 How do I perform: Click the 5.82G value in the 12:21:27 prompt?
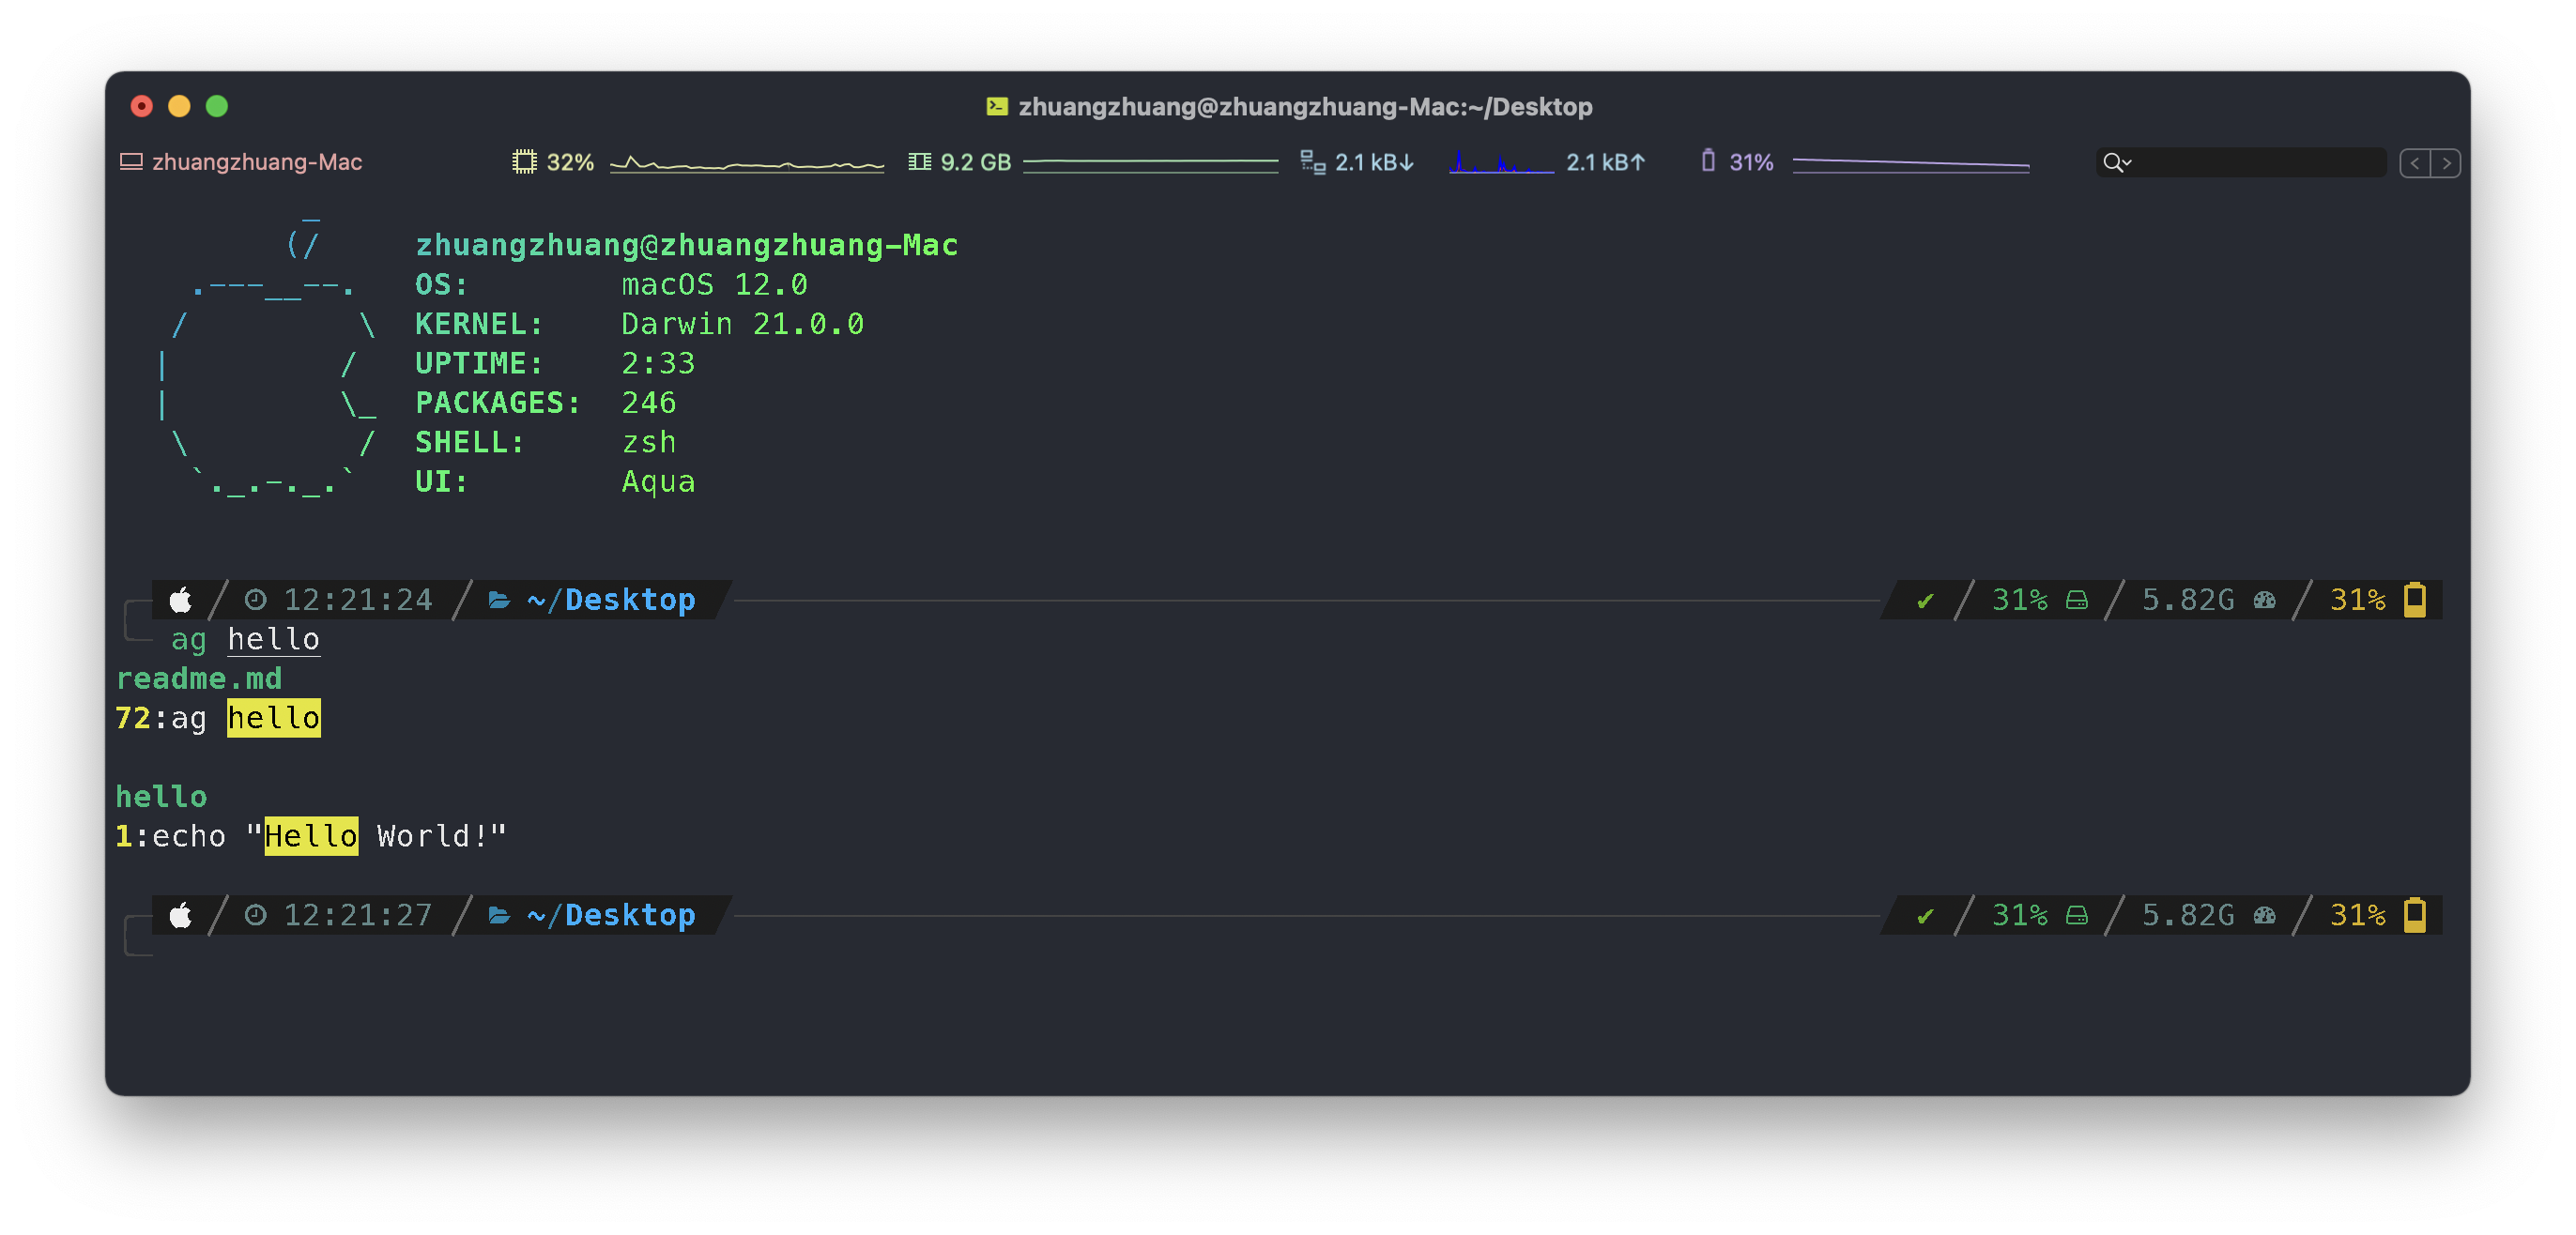(2188, 915)
